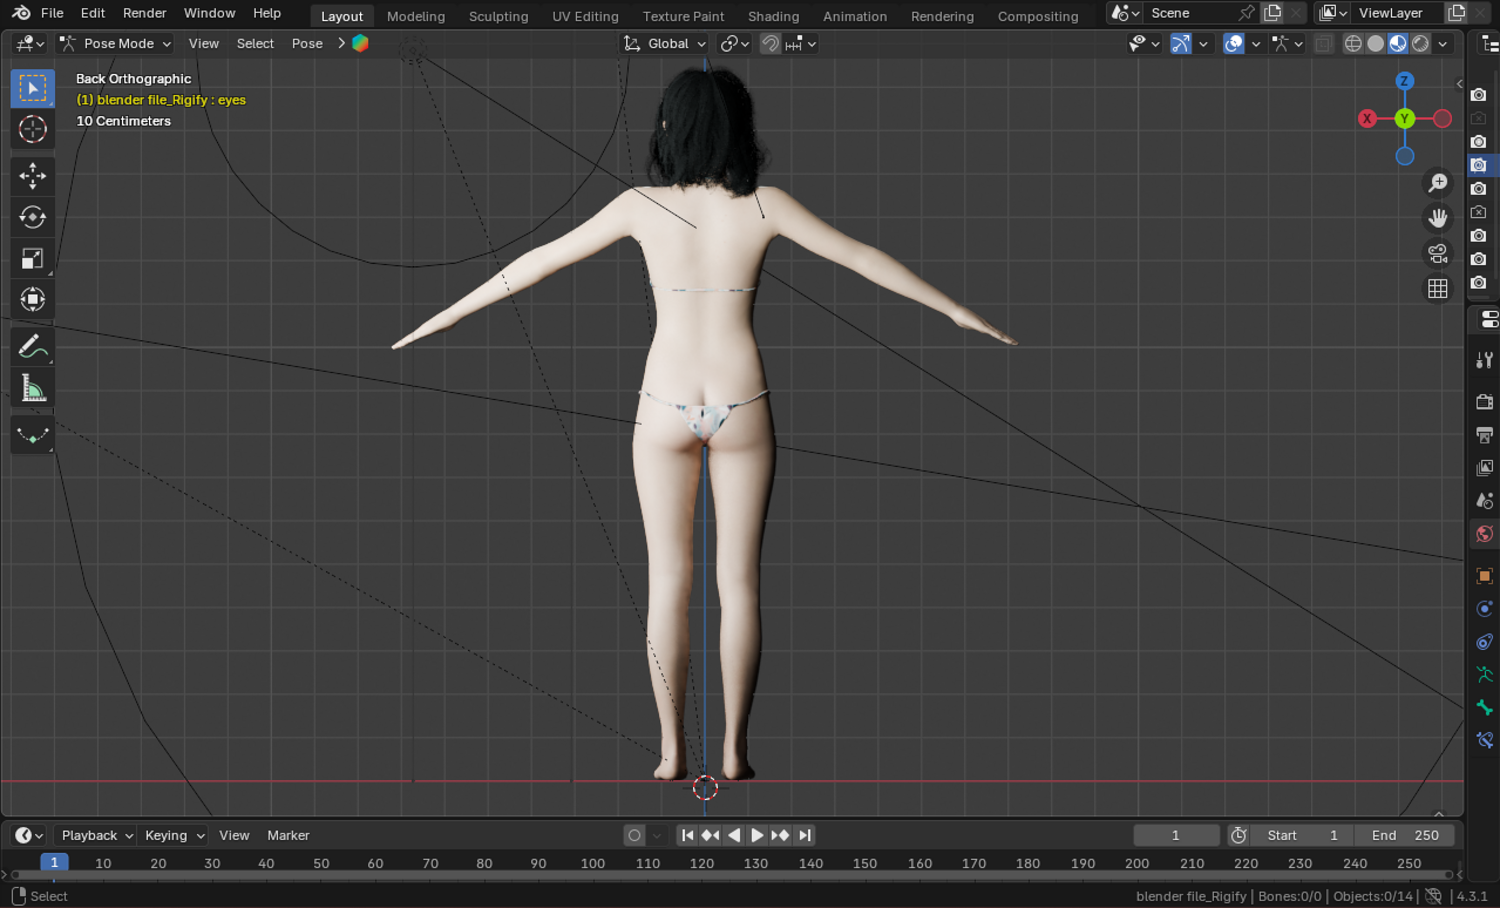Choose the Measure ruler tool
This screenshot has width=1500, height=908.
click(x=32, y=388)
